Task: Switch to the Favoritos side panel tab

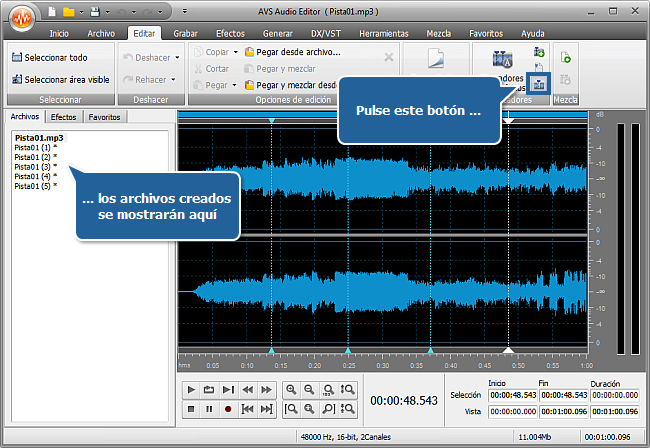Action: (104, 117)
